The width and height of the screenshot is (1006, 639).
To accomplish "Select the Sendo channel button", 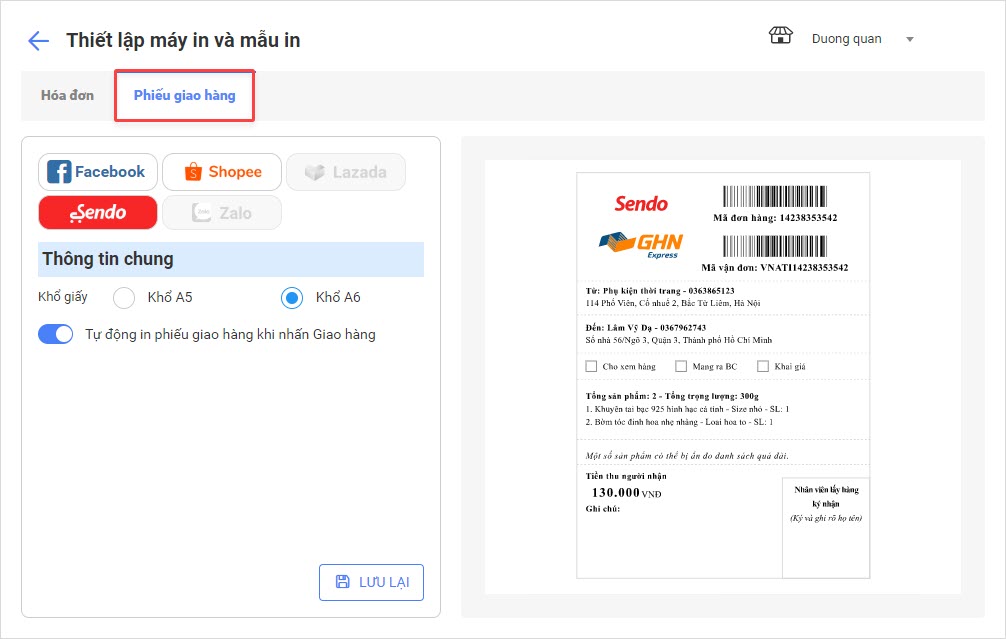I will [x=97, y=212].
